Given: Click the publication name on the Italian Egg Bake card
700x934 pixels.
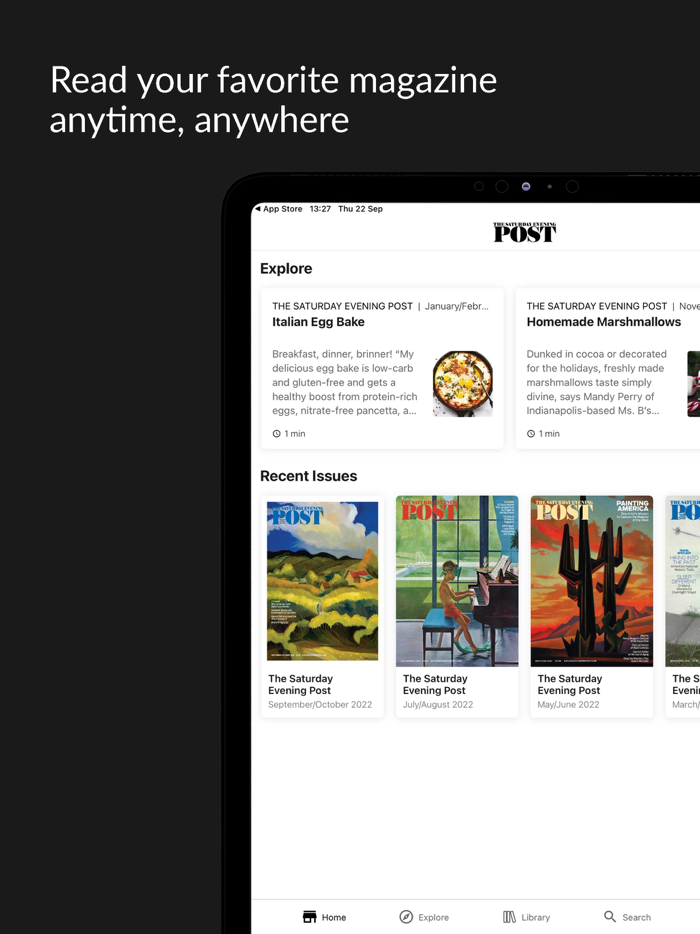Looking at the screenshot, I should (343, 306).
